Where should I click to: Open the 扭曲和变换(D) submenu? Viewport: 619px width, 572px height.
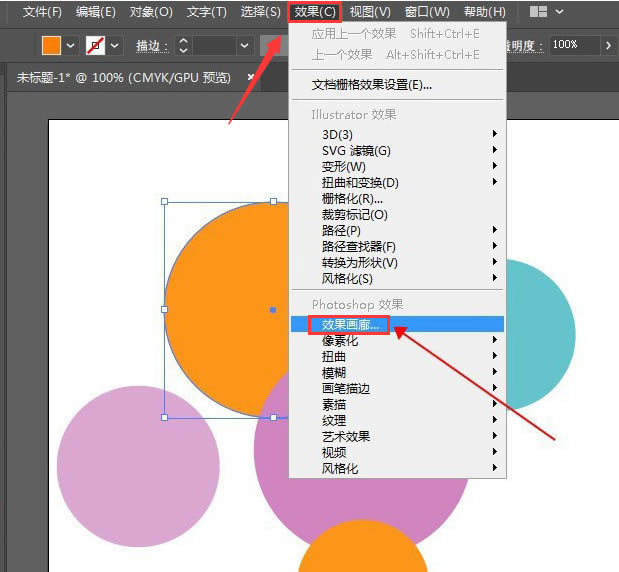(398, 182)
